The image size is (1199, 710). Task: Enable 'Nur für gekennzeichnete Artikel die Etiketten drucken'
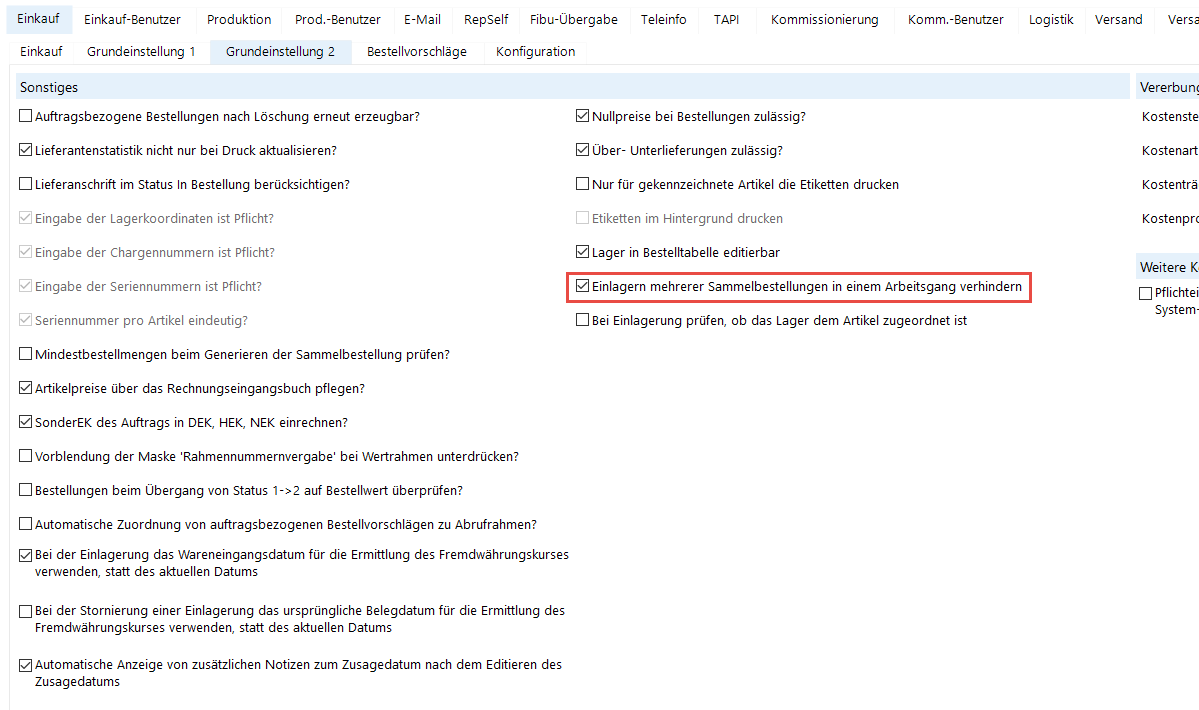click(x=583, y=184)
